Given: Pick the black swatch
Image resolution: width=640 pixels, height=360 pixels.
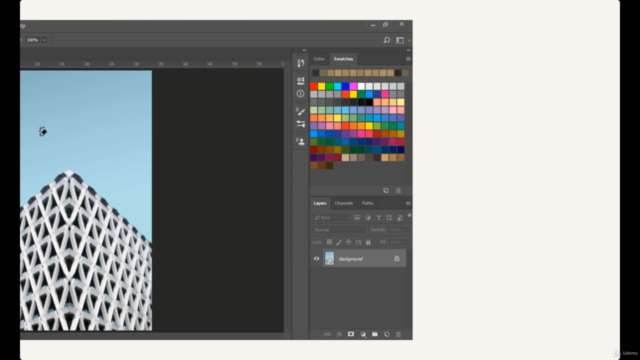Looking at the screenshot, I should [369, 102].
